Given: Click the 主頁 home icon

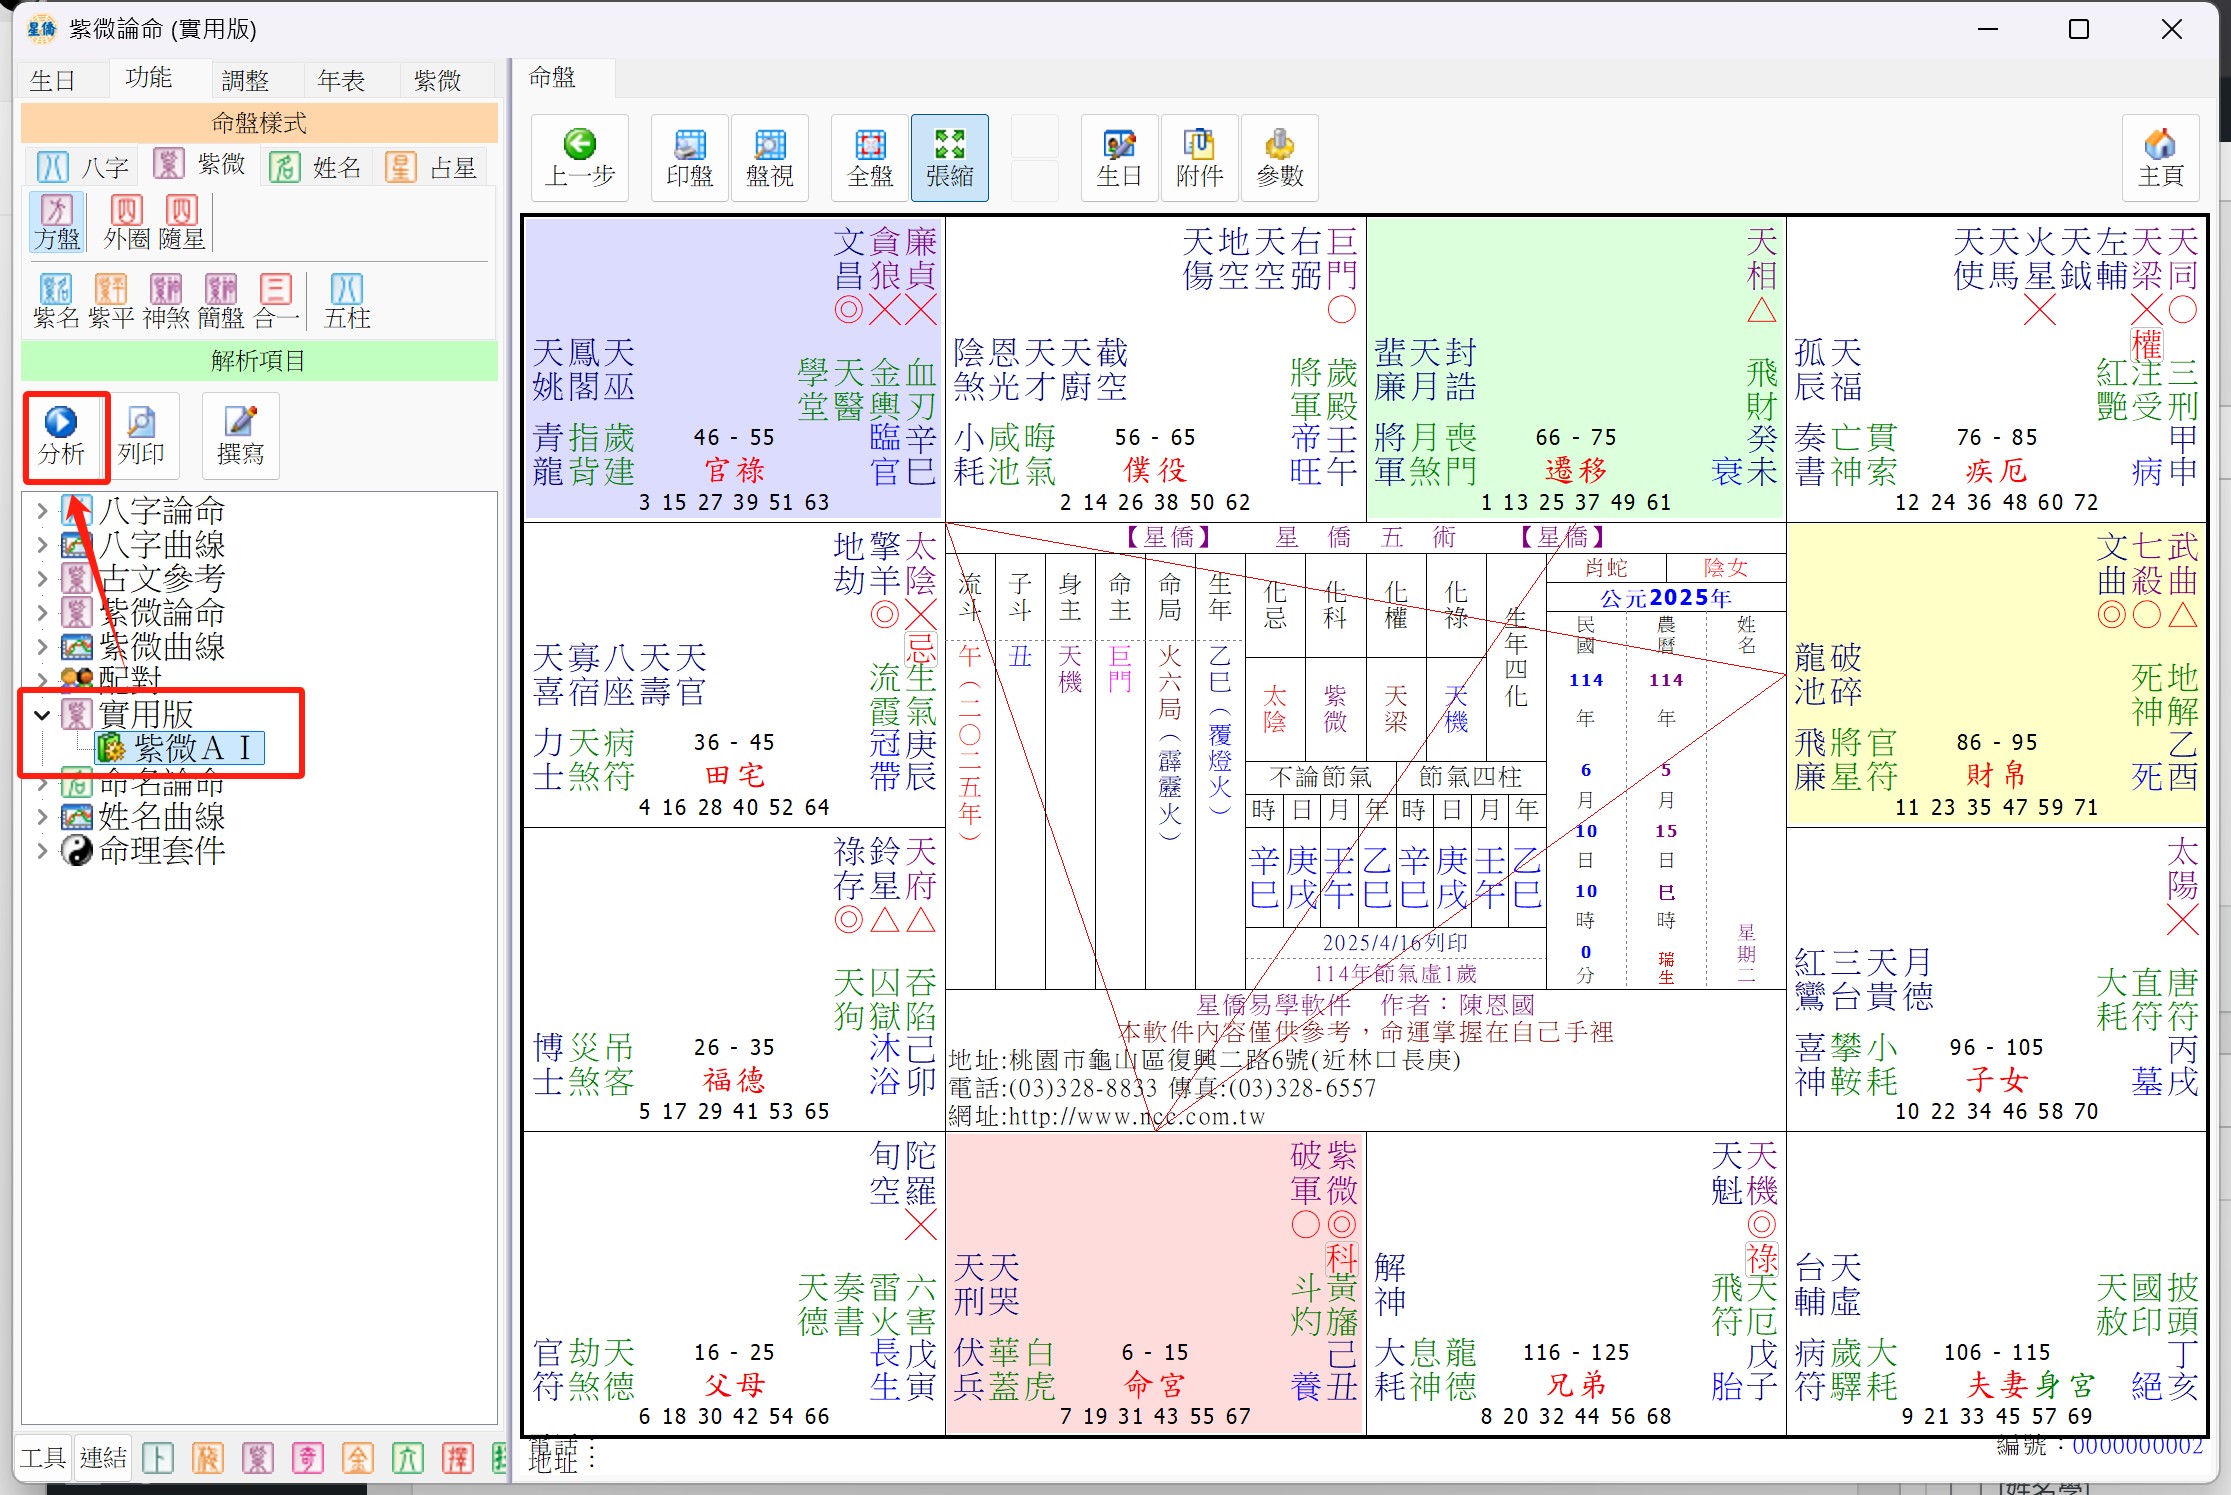Looking at the screenshot, I should pyautogui.click(x=2159, y=158).
